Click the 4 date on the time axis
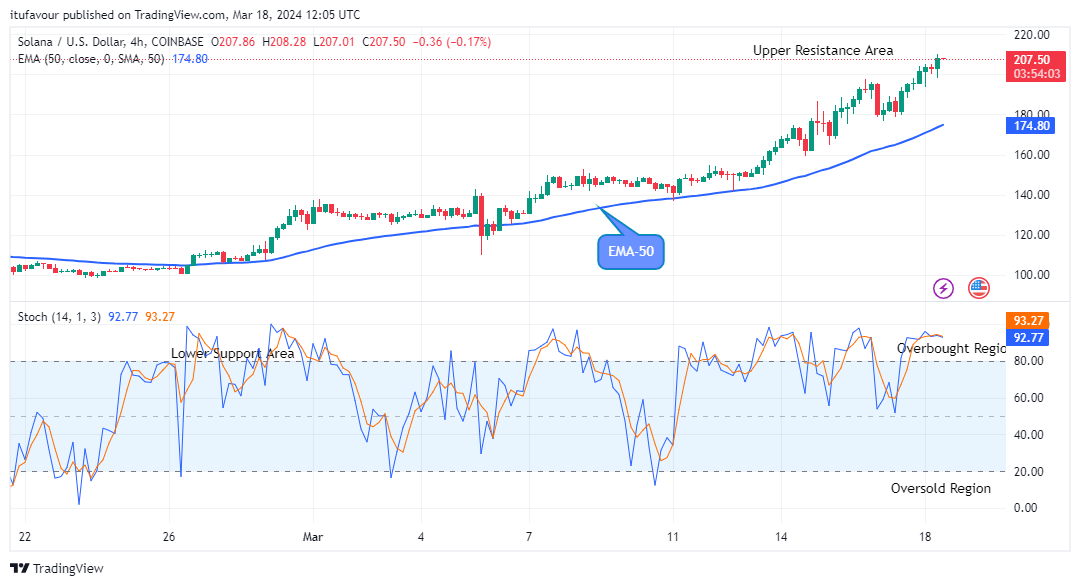Screen dimensions: 1080x586 tap(421, 537)
